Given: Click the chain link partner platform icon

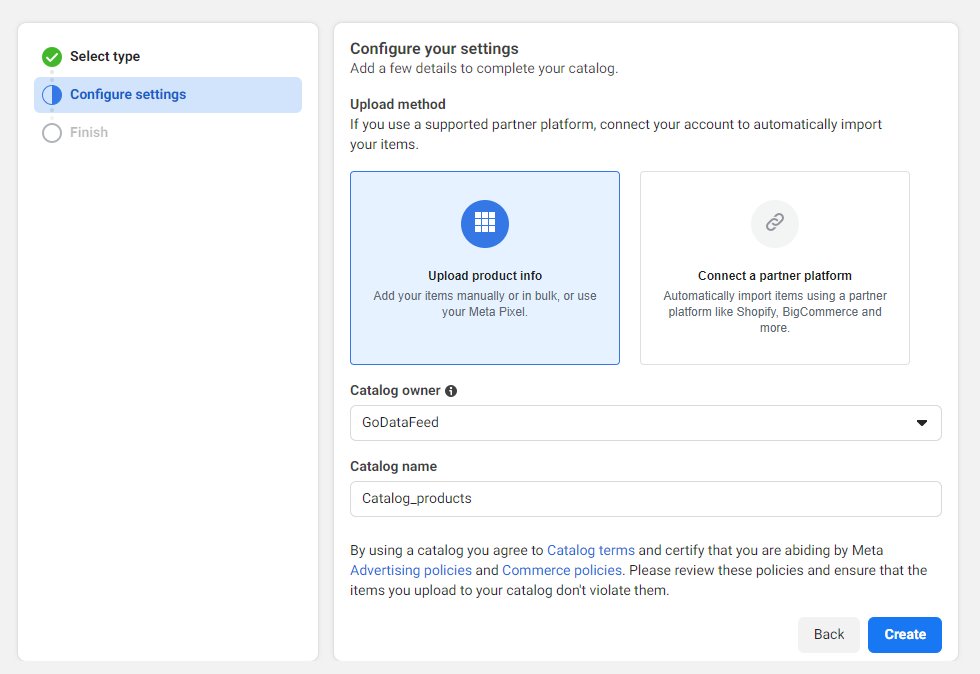Looking at the screenshot, I should point(775,224).
